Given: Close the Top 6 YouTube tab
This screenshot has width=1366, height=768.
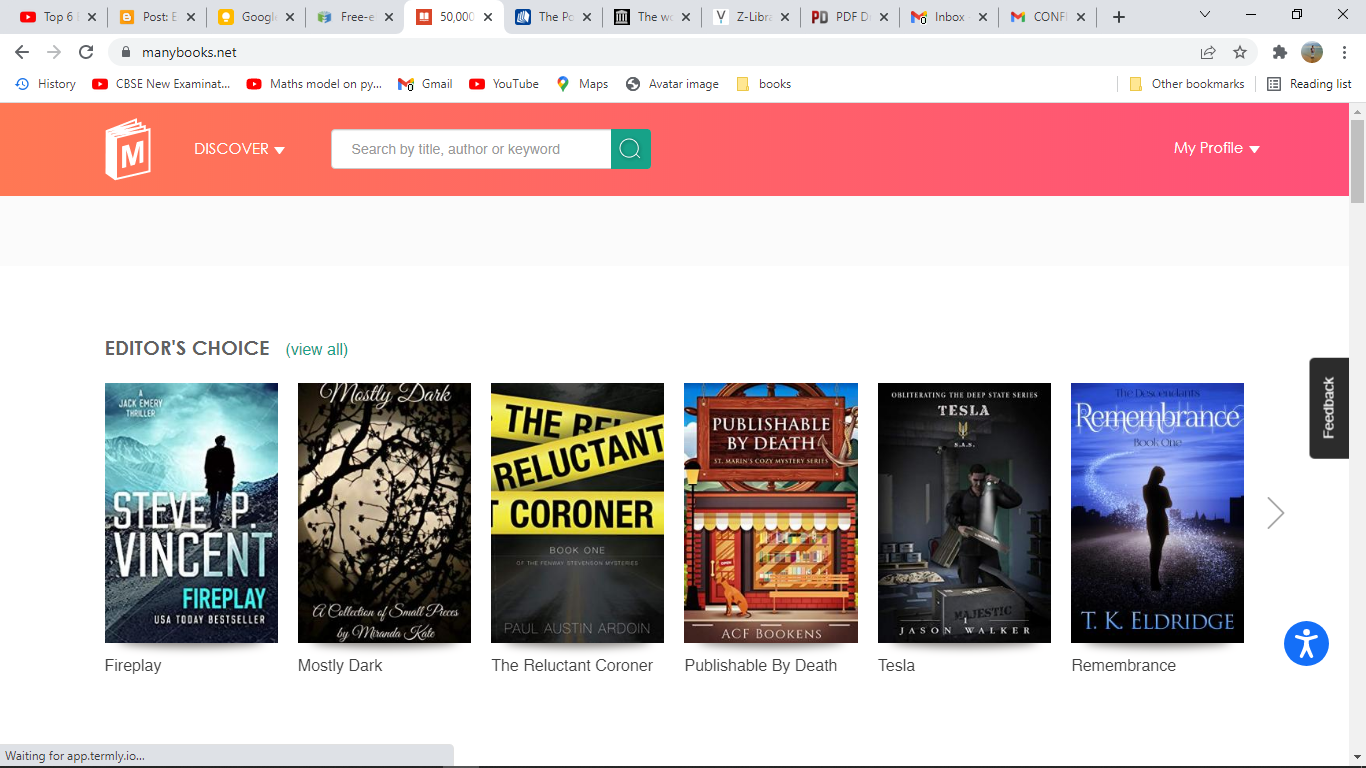Looking at the screenshot, I should 91,17.
